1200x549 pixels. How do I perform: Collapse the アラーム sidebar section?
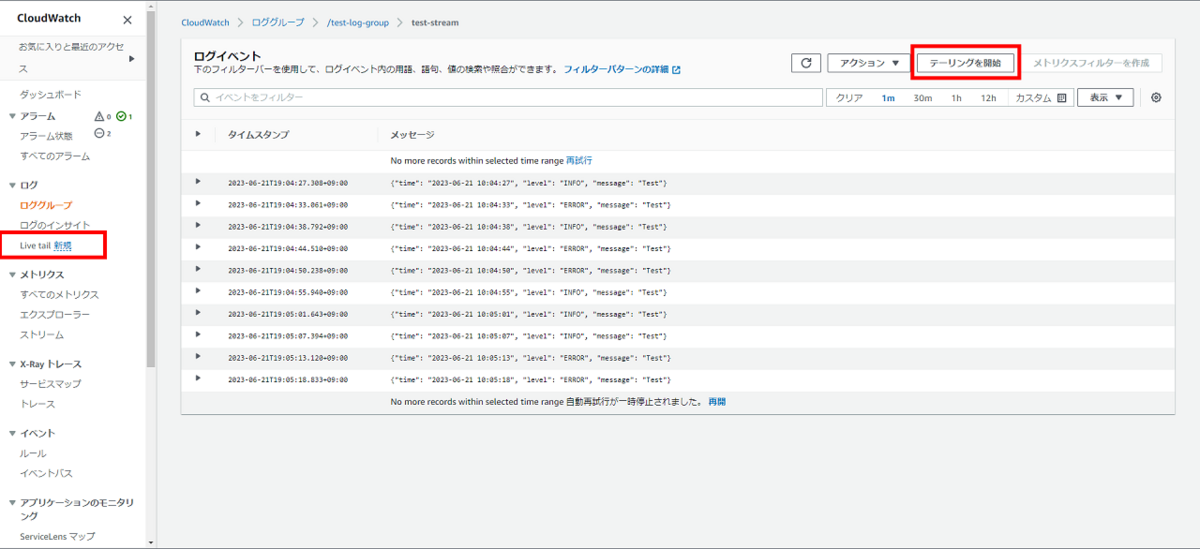click(x=11, y=117)
